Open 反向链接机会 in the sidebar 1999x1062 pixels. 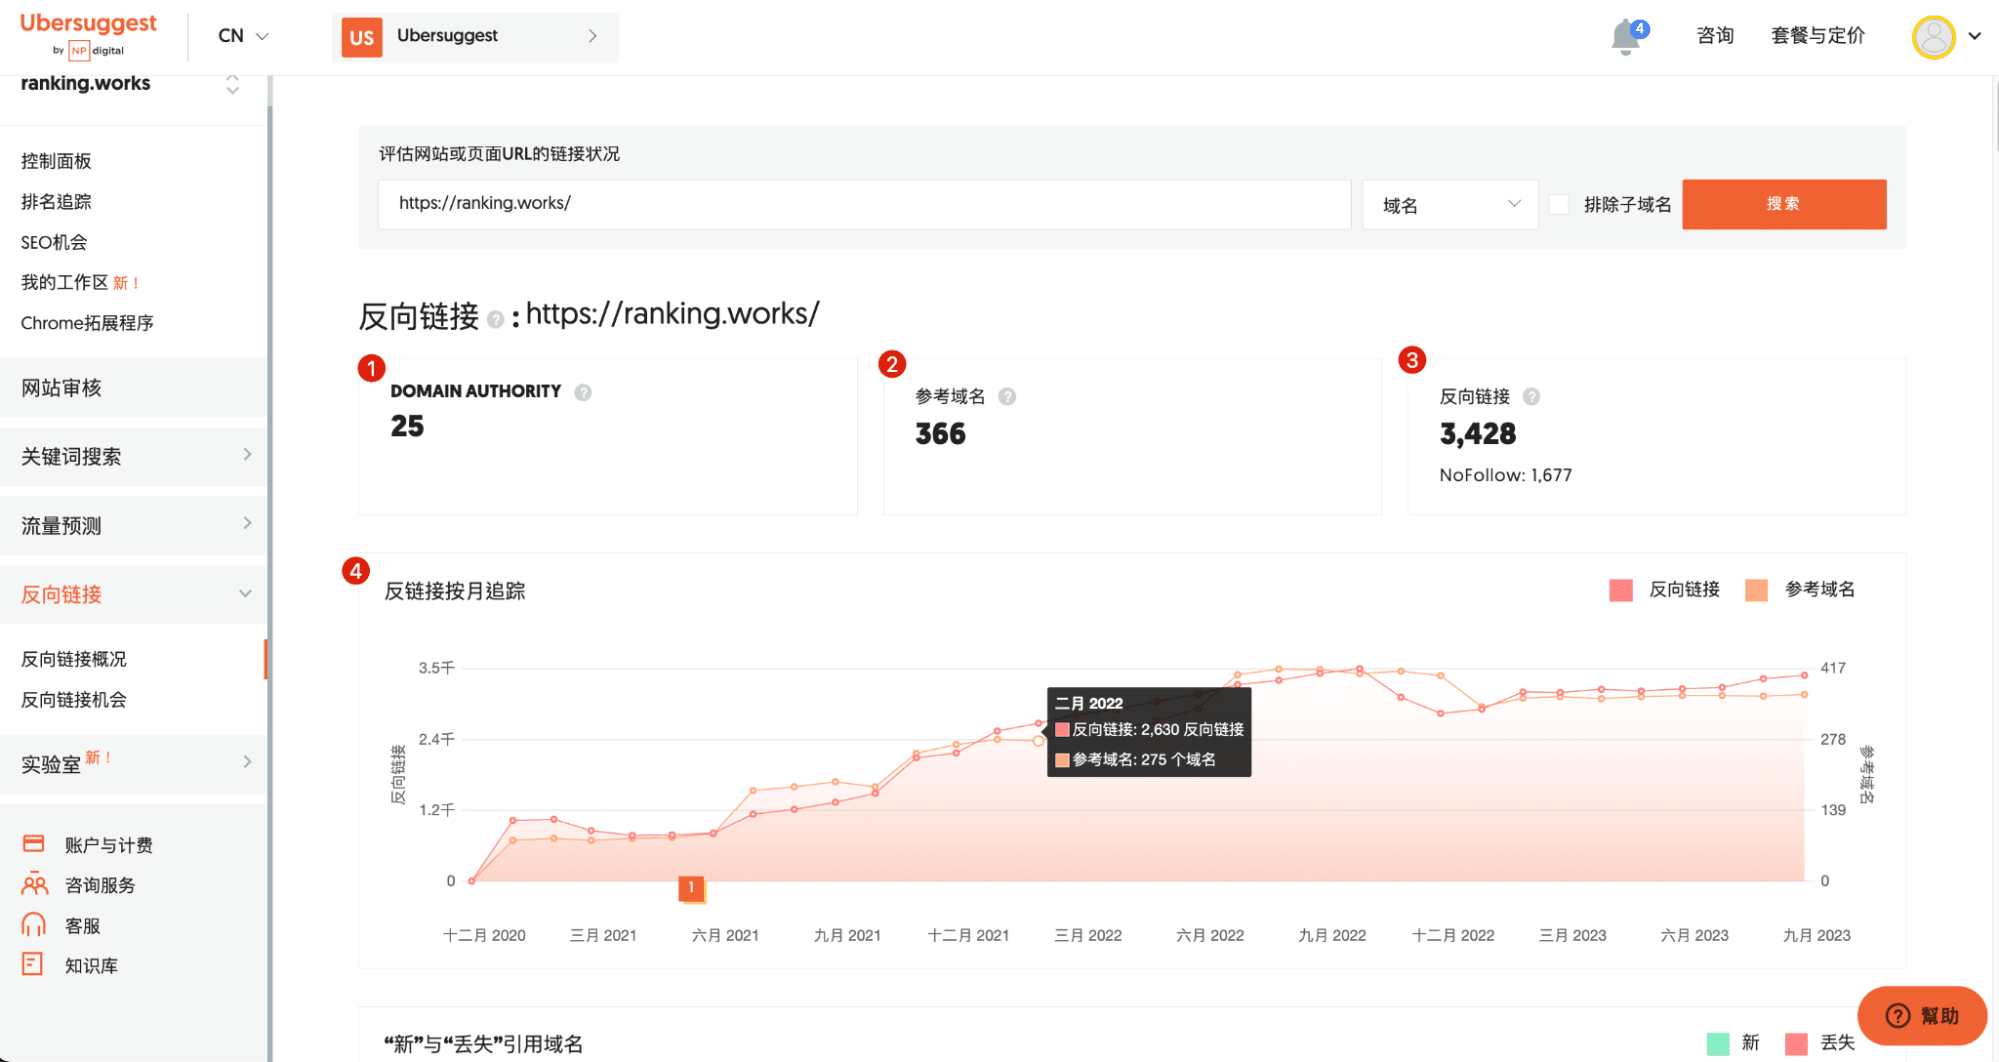coord(74,700)
